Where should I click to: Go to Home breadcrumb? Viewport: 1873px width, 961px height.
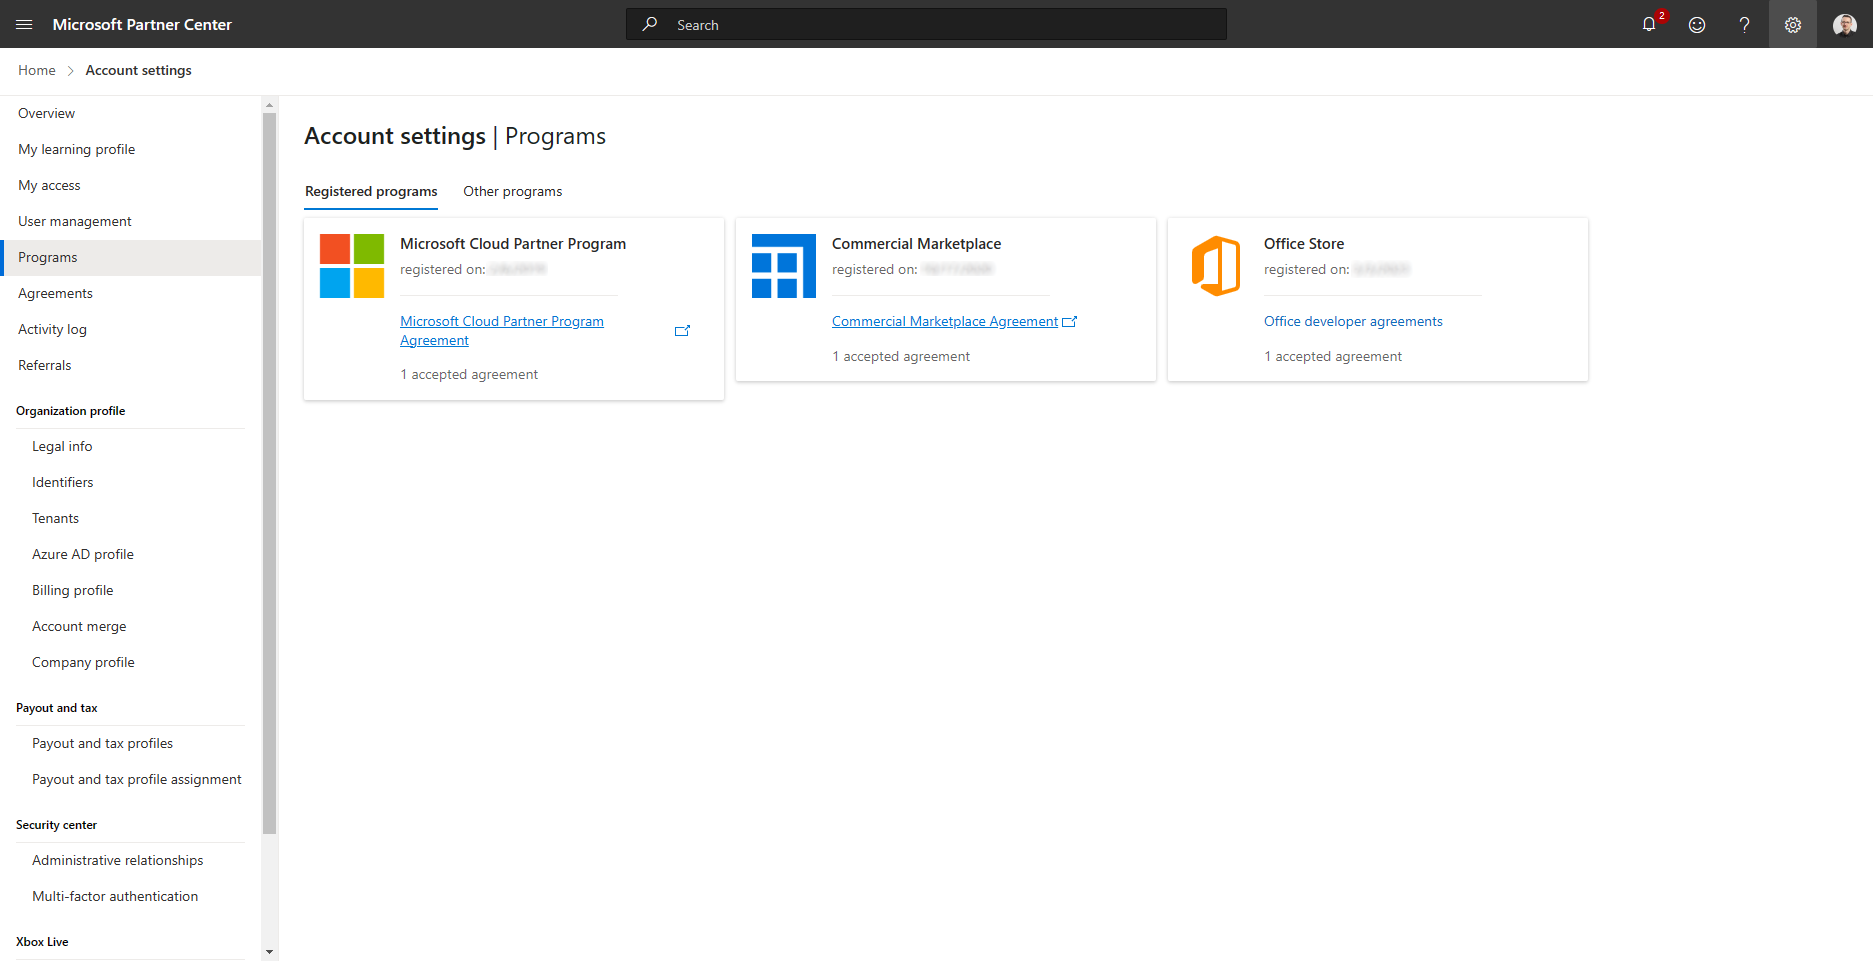[x=37, y=70]
